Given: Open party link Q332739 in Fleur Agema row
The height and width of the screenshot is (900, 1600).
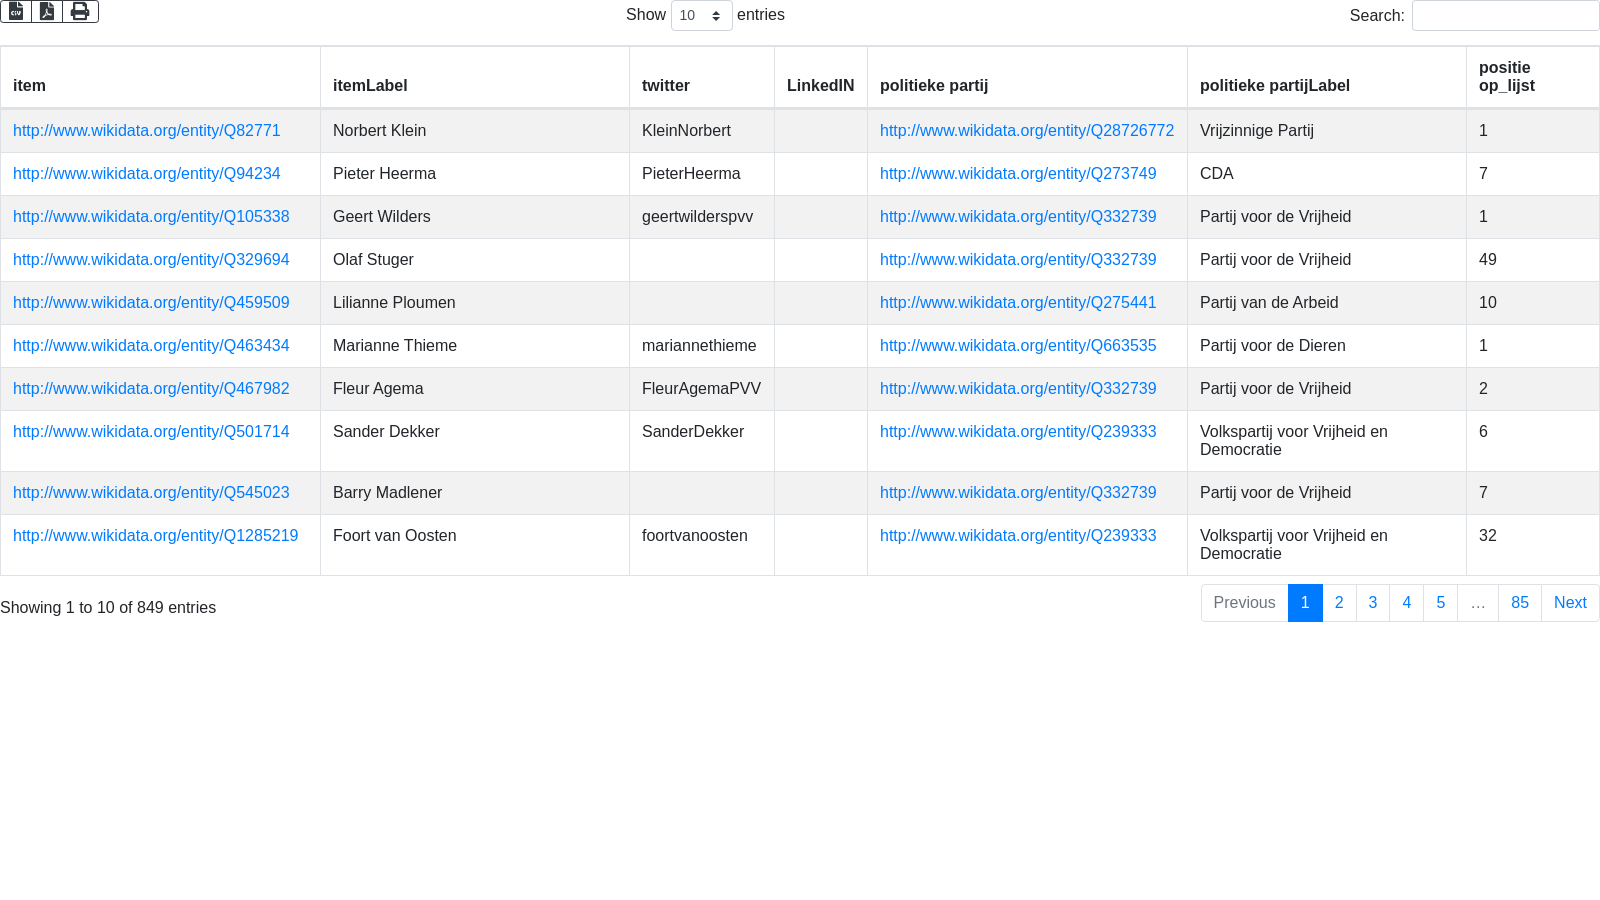Looking at the screenshot, I should coord(1018,389).
